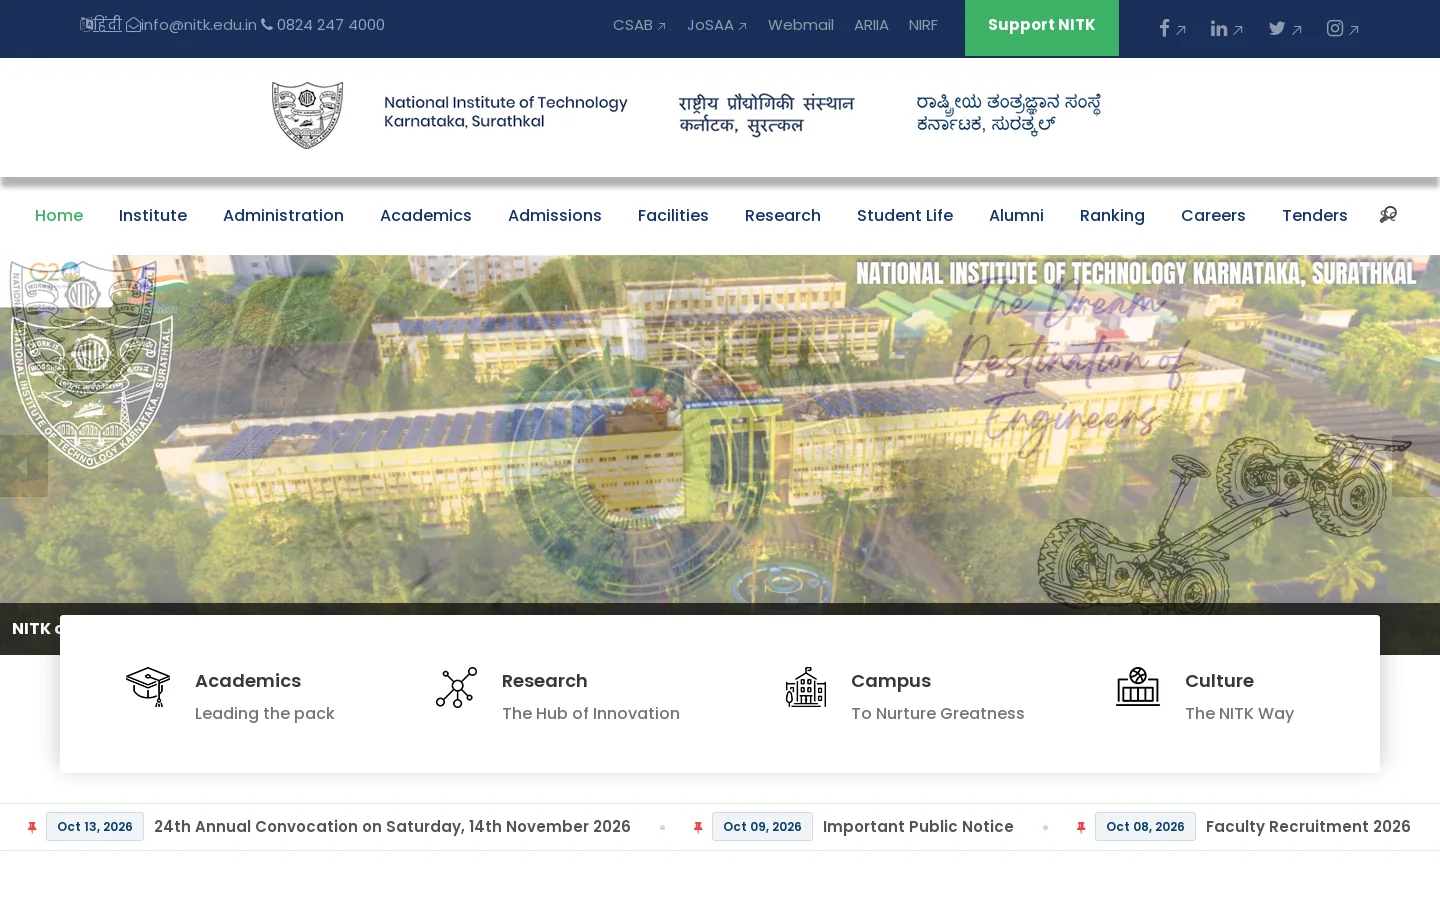Open the Home menu item
1440x900 pixels.
(x=59, y=215)
